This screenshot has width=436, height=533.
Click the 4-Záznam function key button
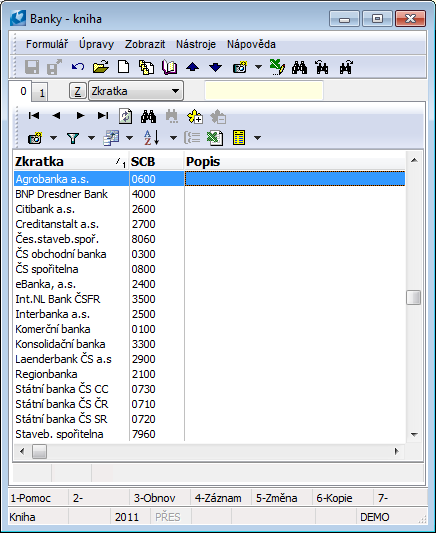221,498
